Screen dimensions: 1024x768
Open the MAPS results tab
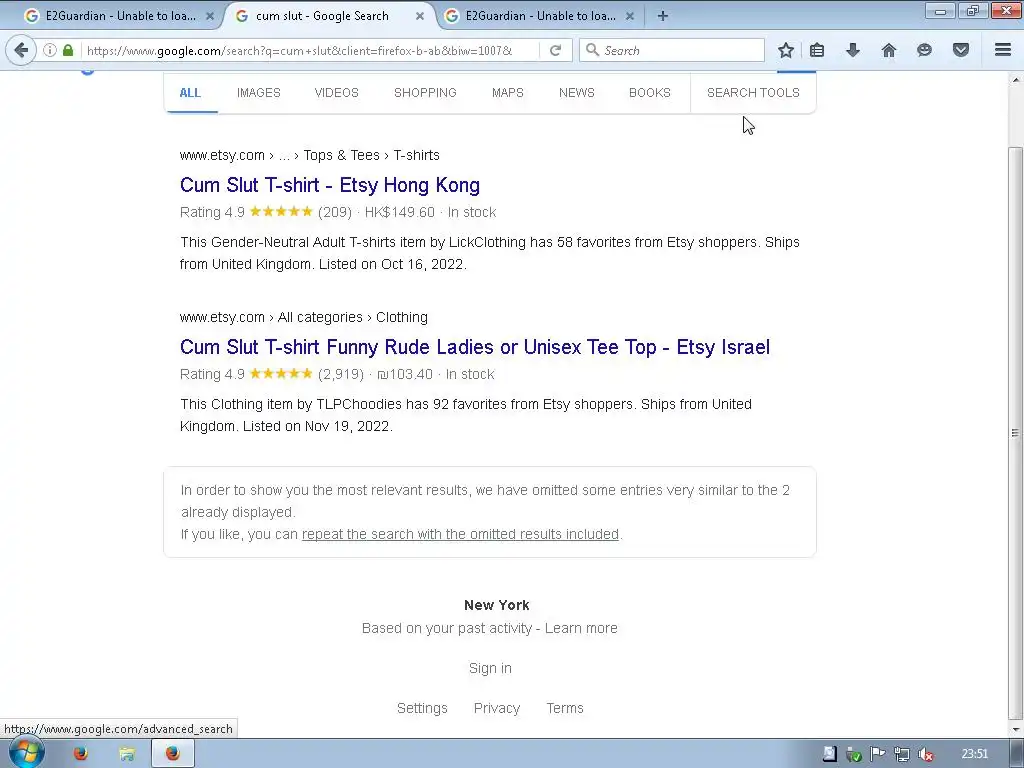coord(507,93)
